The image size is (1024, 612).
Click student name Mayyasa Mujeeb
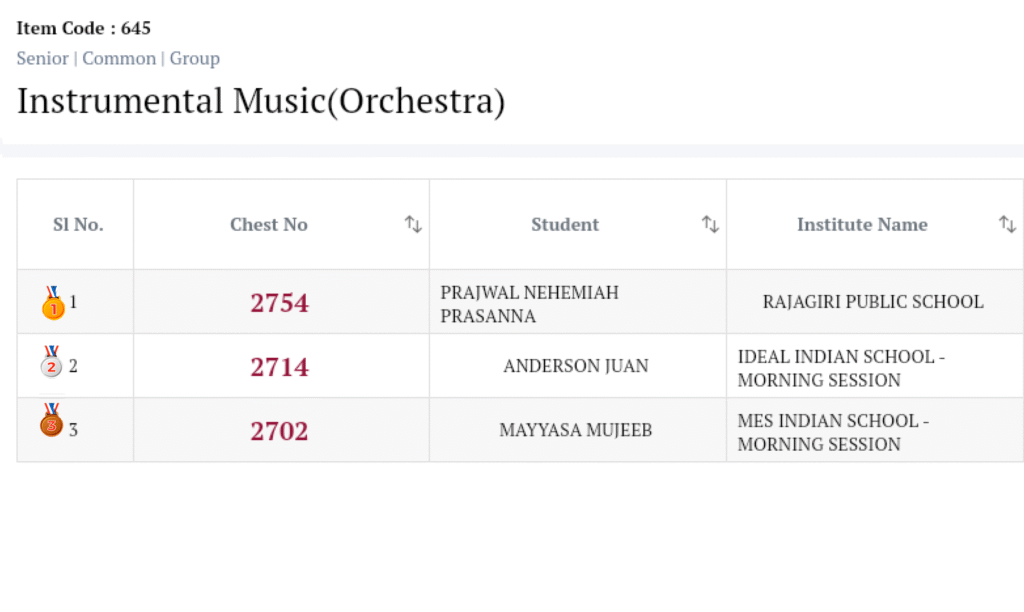point(576,431)
